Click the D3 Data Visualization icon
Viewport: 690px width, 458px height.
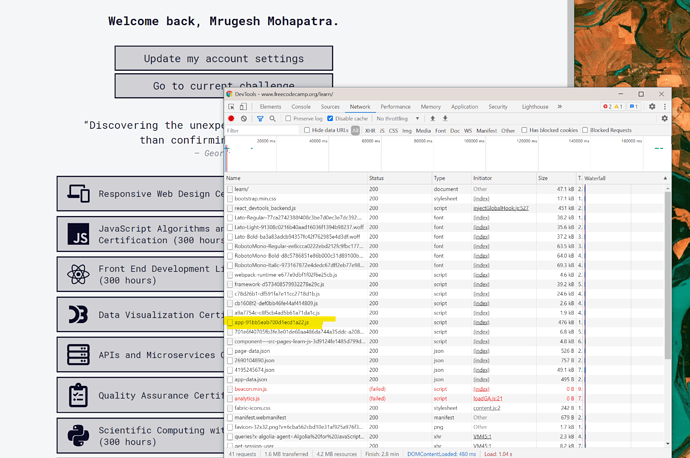coord(78,315)
